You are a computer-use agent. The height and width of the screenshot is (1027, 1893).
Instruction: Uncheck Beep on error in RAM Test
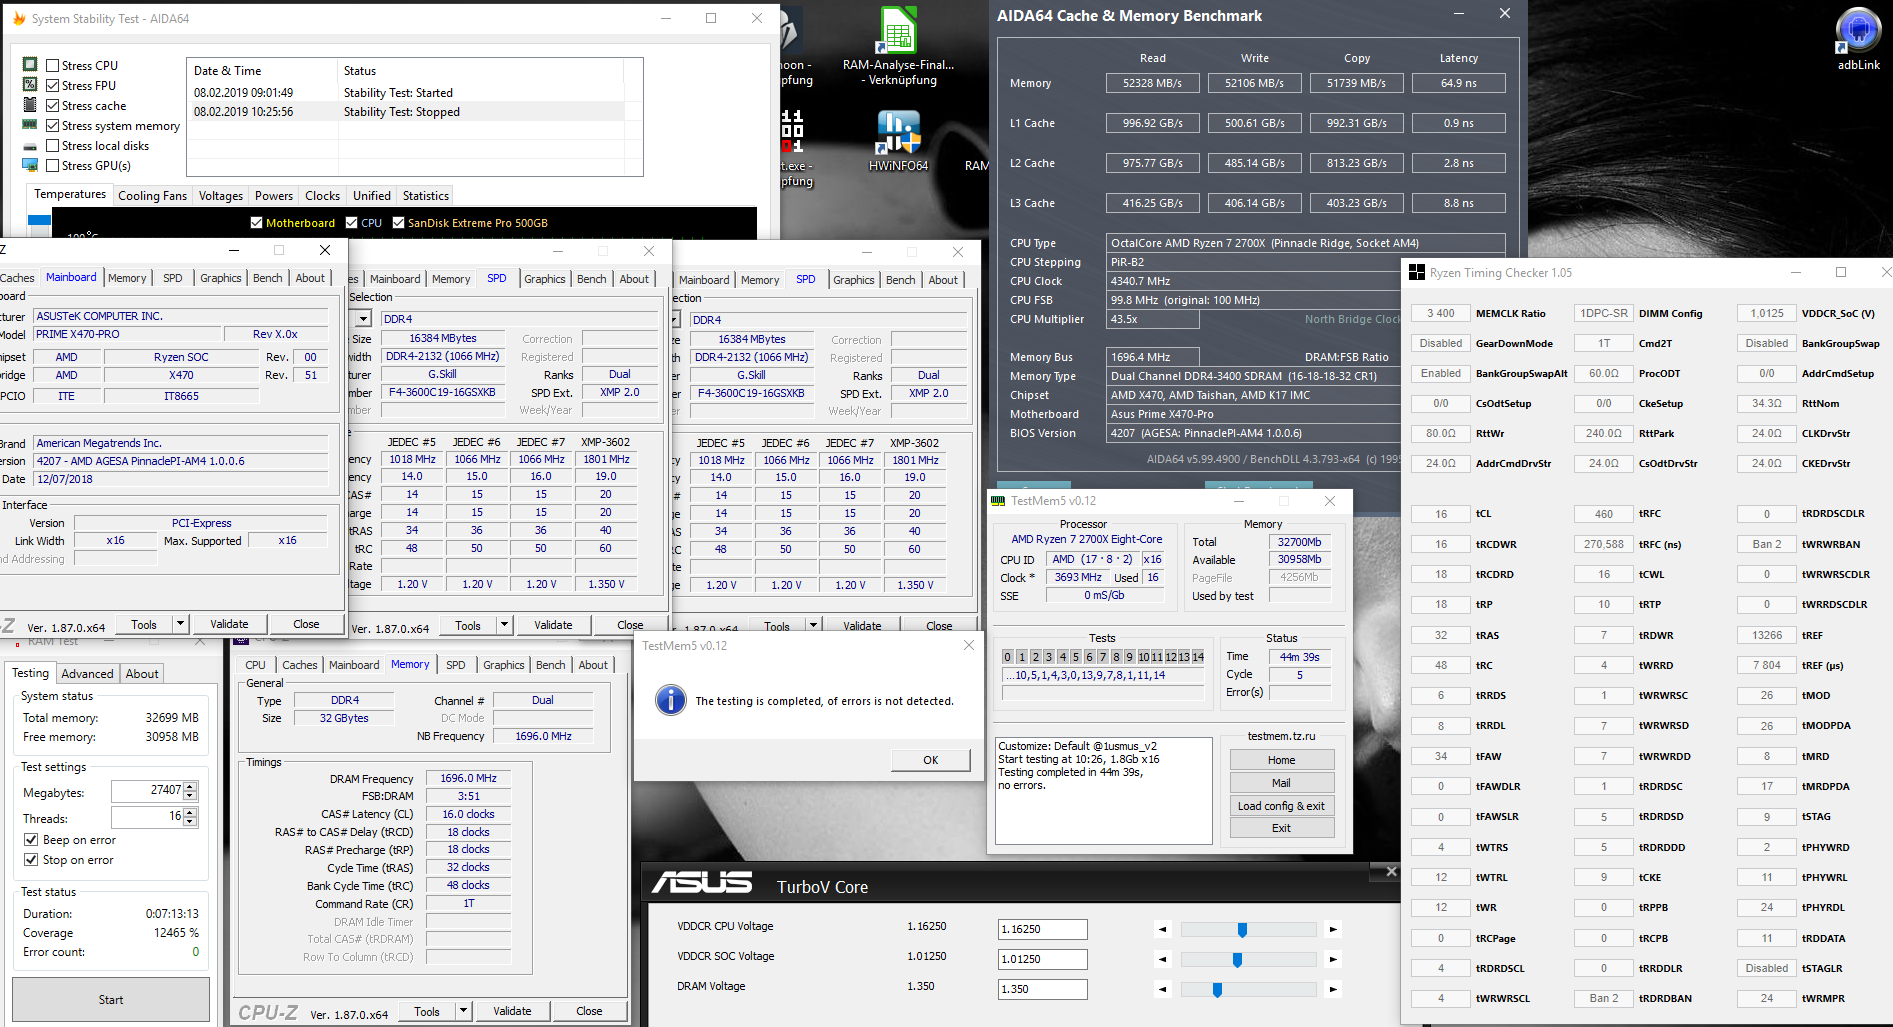tap(31, 840)
